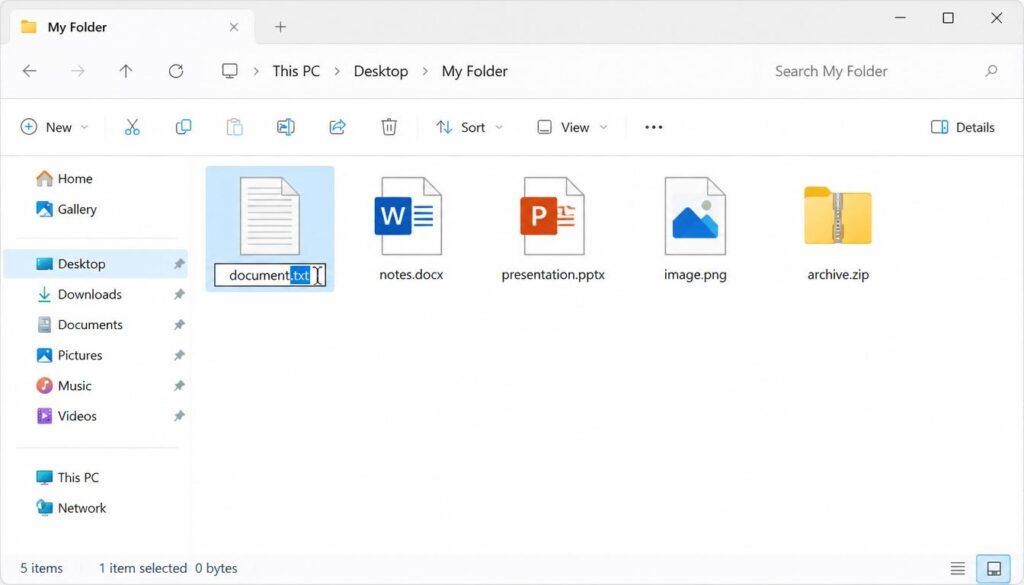This screenshot has height=585, width=1024.
Task: Maximize the File Explorer window
Action: (948, 18)
